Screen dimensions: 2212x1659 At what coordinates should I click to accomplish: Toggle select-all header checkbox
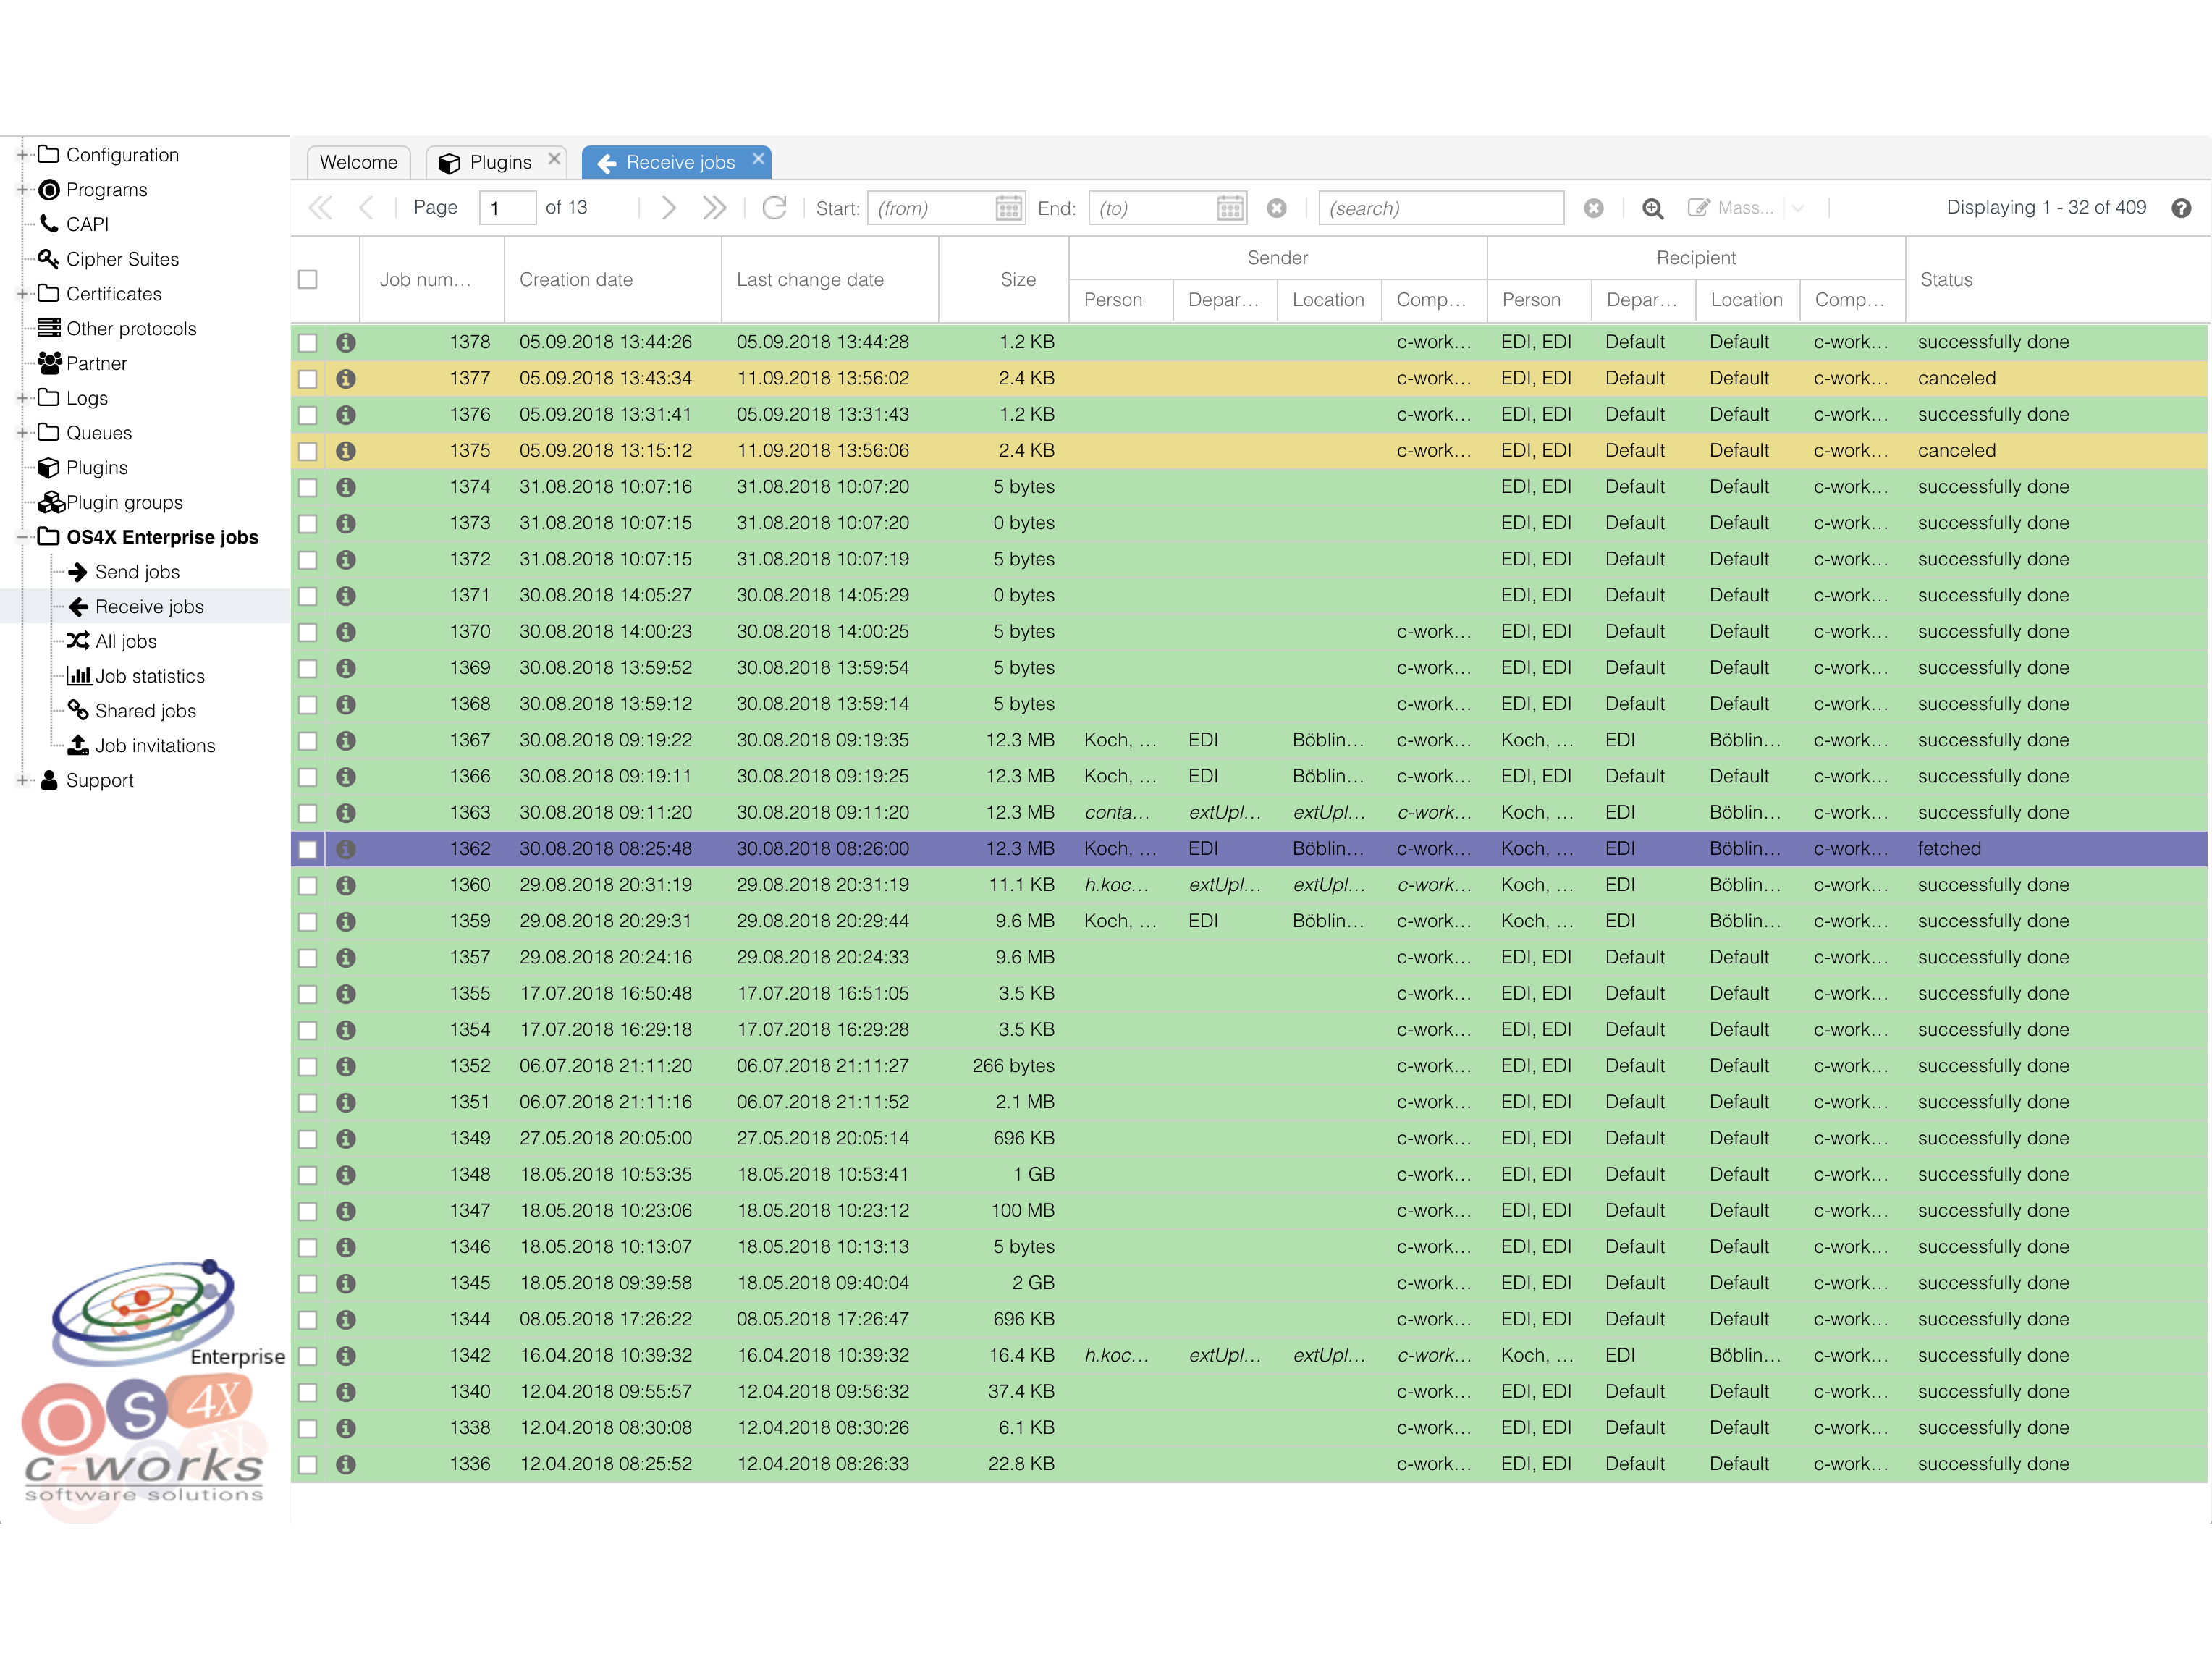[308, 280]
